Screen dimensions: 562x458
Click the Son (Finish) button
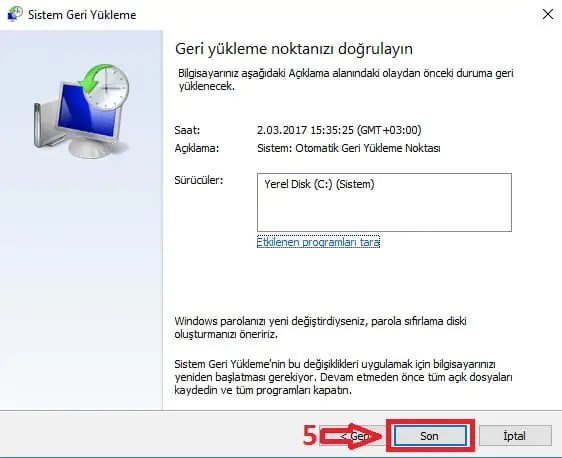pyautogui.click(x=430, y=436)
